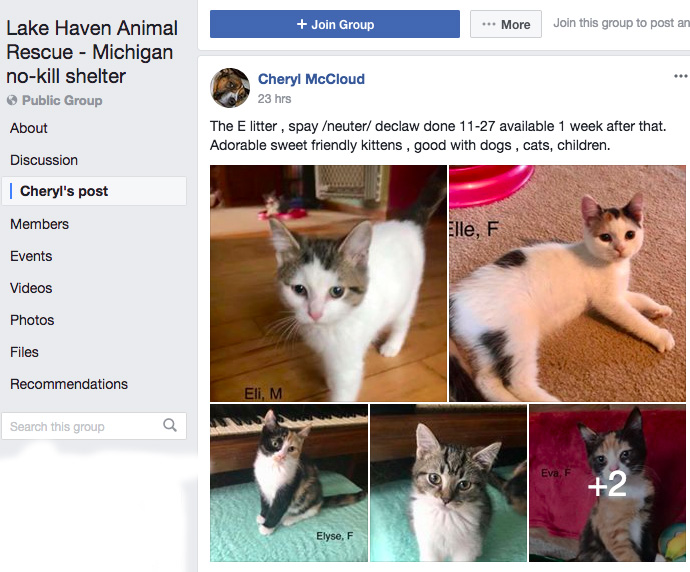Open group Photos section

click(x=32, y=320)
